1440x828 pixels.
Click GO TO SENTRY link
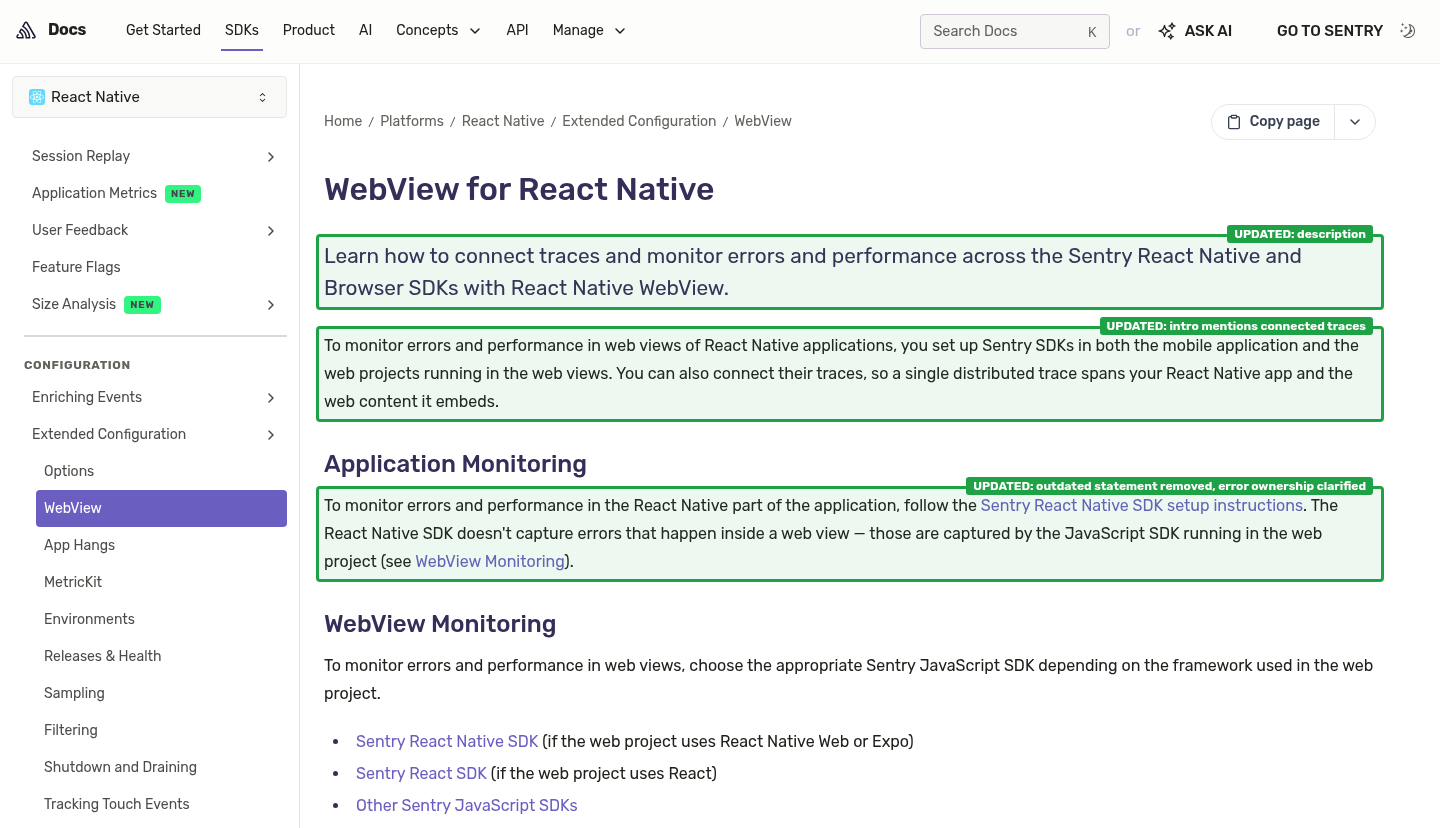point(1330,31)
